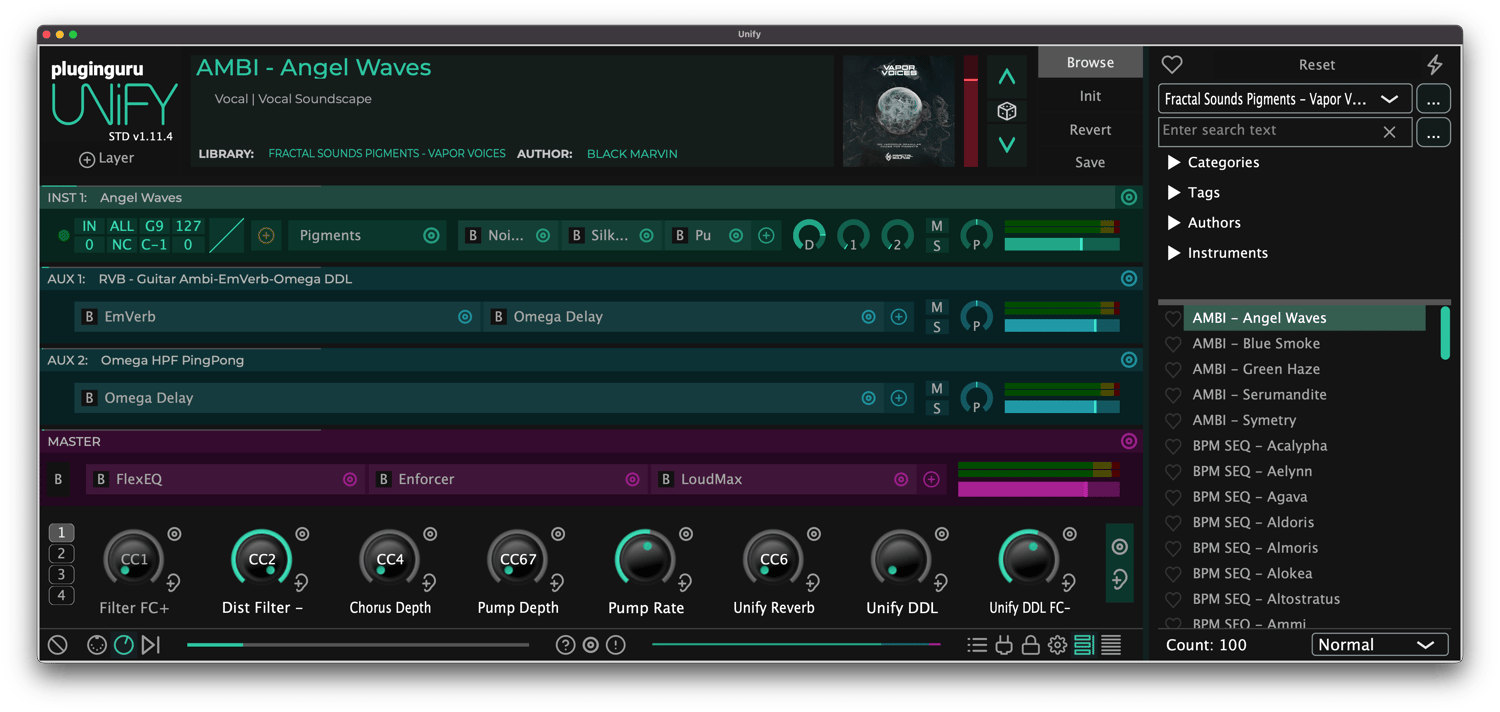This screenshot has width=1500, height=712.
Task: Pick a random patch with the dice cube
Action: [x=1006, y=111]
